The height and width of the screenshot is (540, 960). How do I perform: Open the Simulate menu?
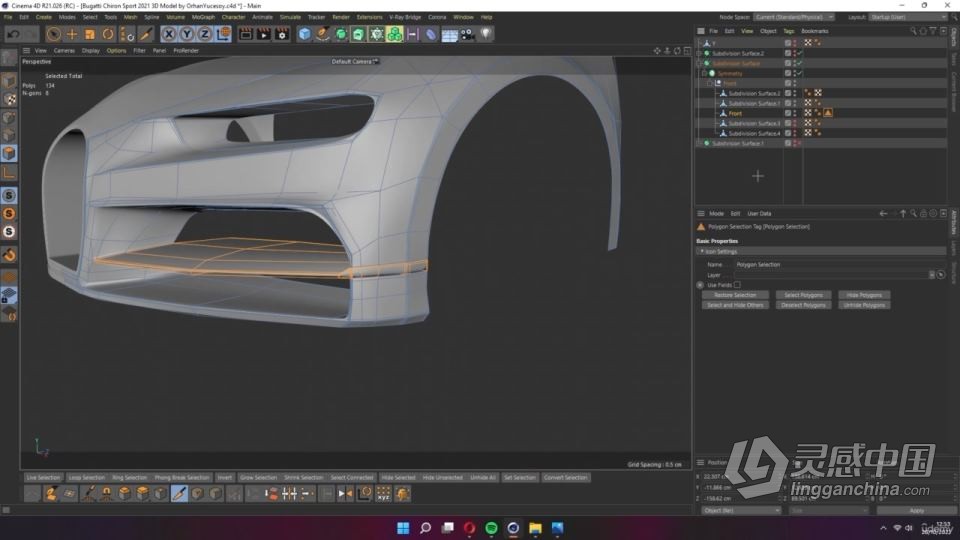(290, 17)
